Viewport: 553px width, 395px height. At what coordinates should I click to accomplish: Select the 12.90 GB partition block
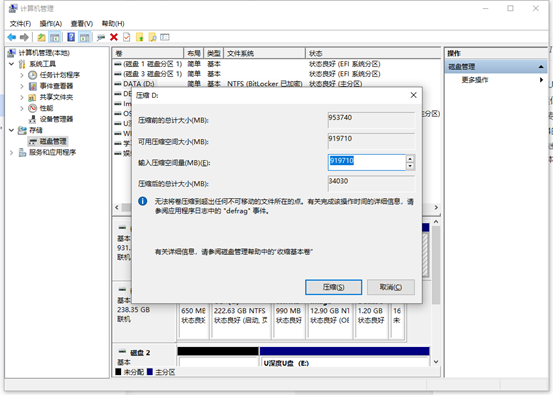pos(330,320)
